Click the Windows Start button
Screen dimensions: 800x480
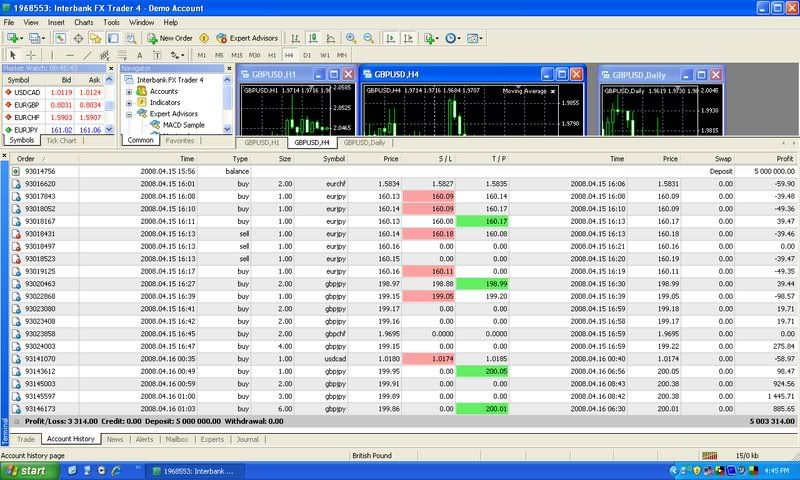(26, 470)
